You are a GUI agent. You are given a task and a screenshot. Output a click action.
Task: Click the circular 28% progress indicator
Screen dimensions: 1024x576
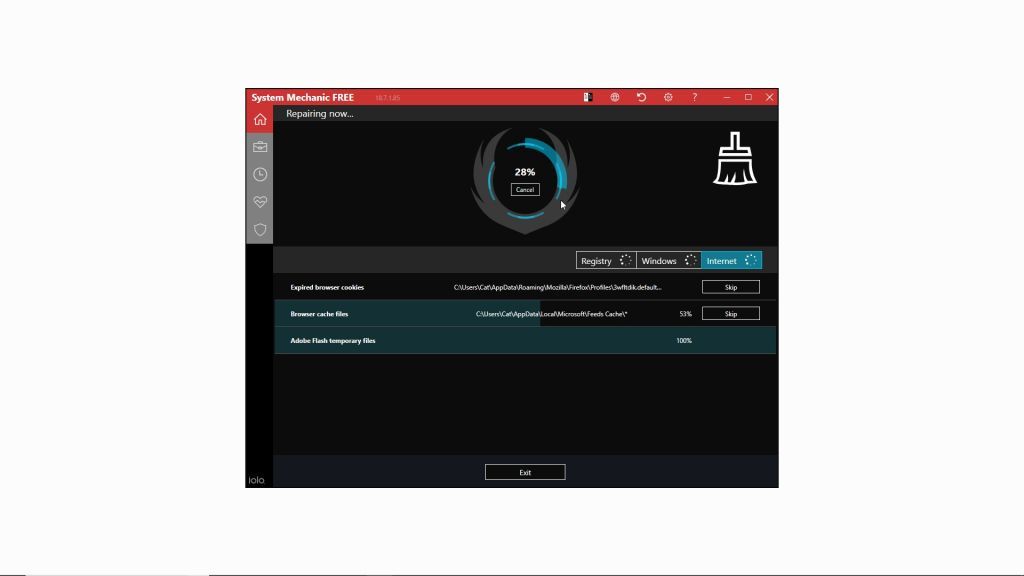[x=525, y=178]
